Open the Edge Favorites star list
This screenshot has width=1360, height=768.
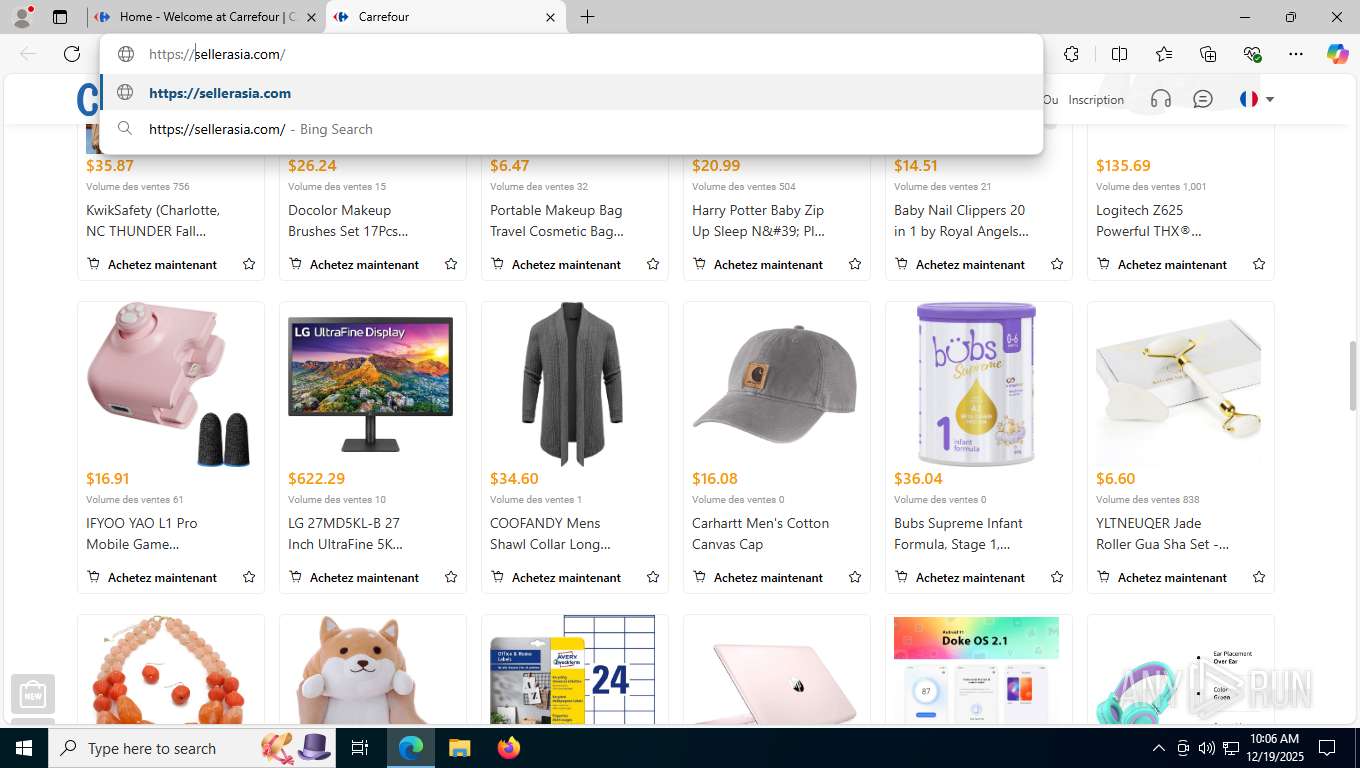tap(1164, 54)
